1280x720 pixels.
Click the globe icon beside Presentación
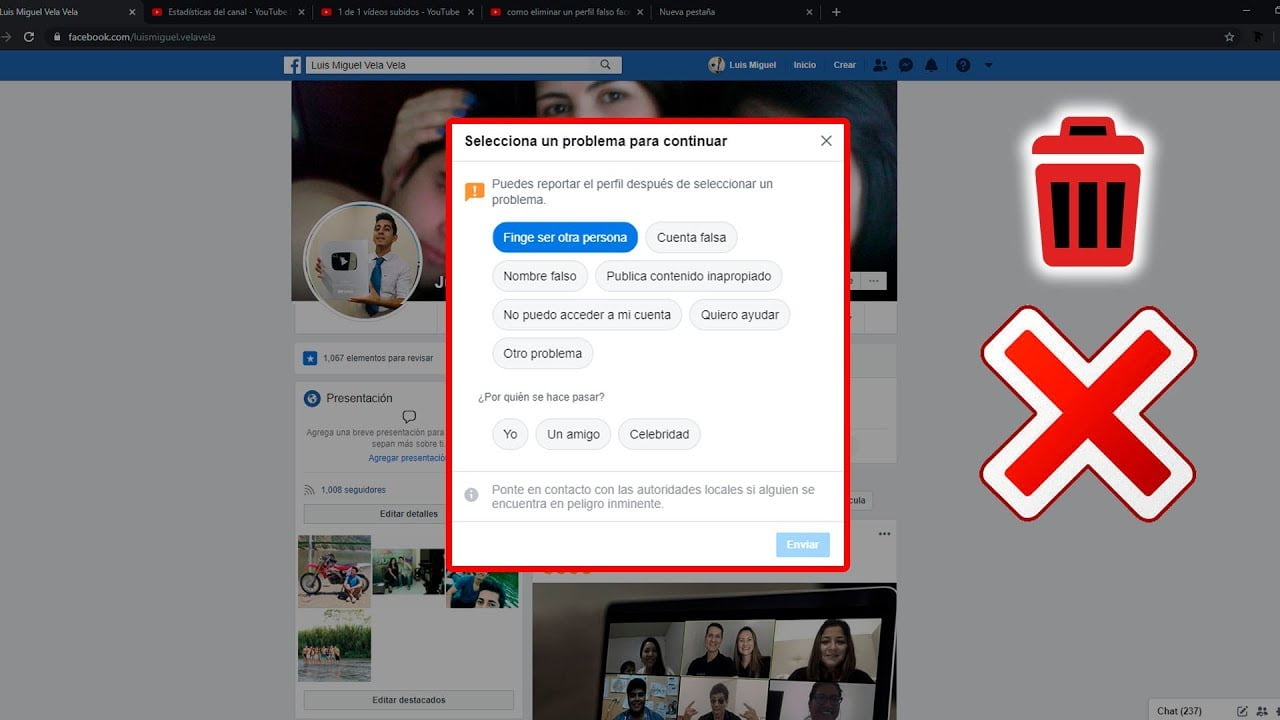pyautogui.click(x=312, y=398)
